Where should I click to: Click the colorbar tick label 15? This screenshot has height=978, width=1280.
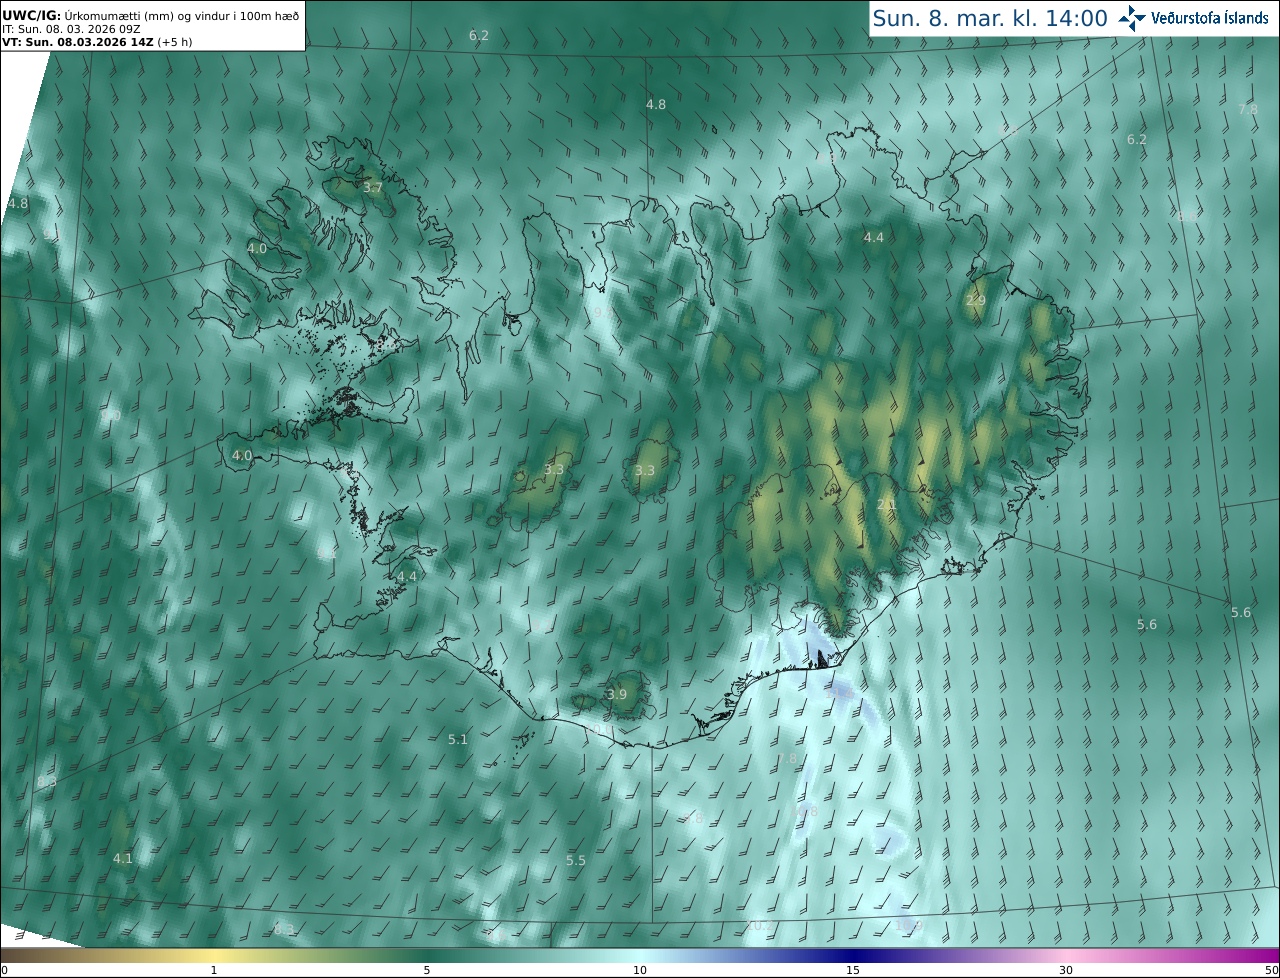tap(853, 970)
